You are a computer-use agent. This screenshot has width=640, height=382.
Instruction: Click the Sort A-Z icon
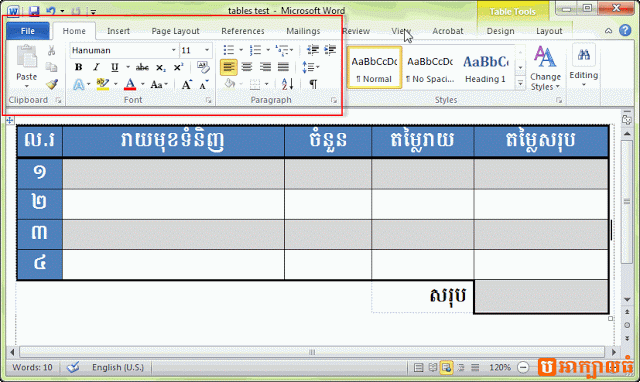(x=287, y=84)
